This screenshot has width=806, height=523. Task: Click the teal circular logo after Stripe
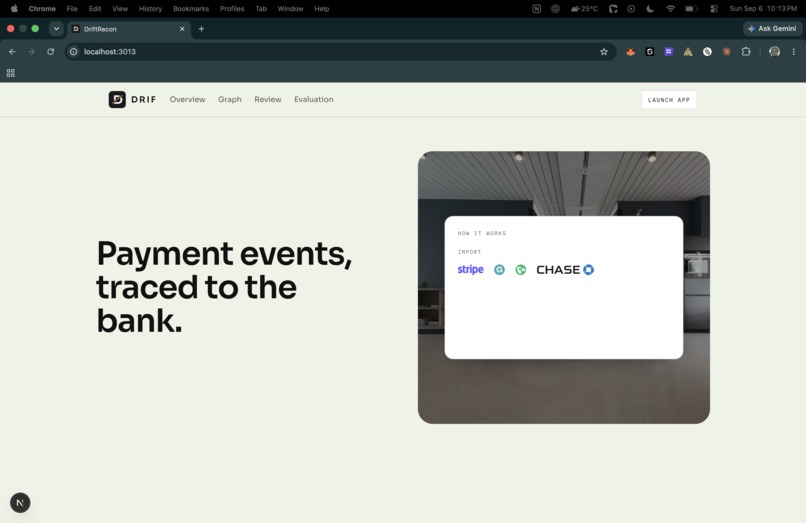click(499, 269)
